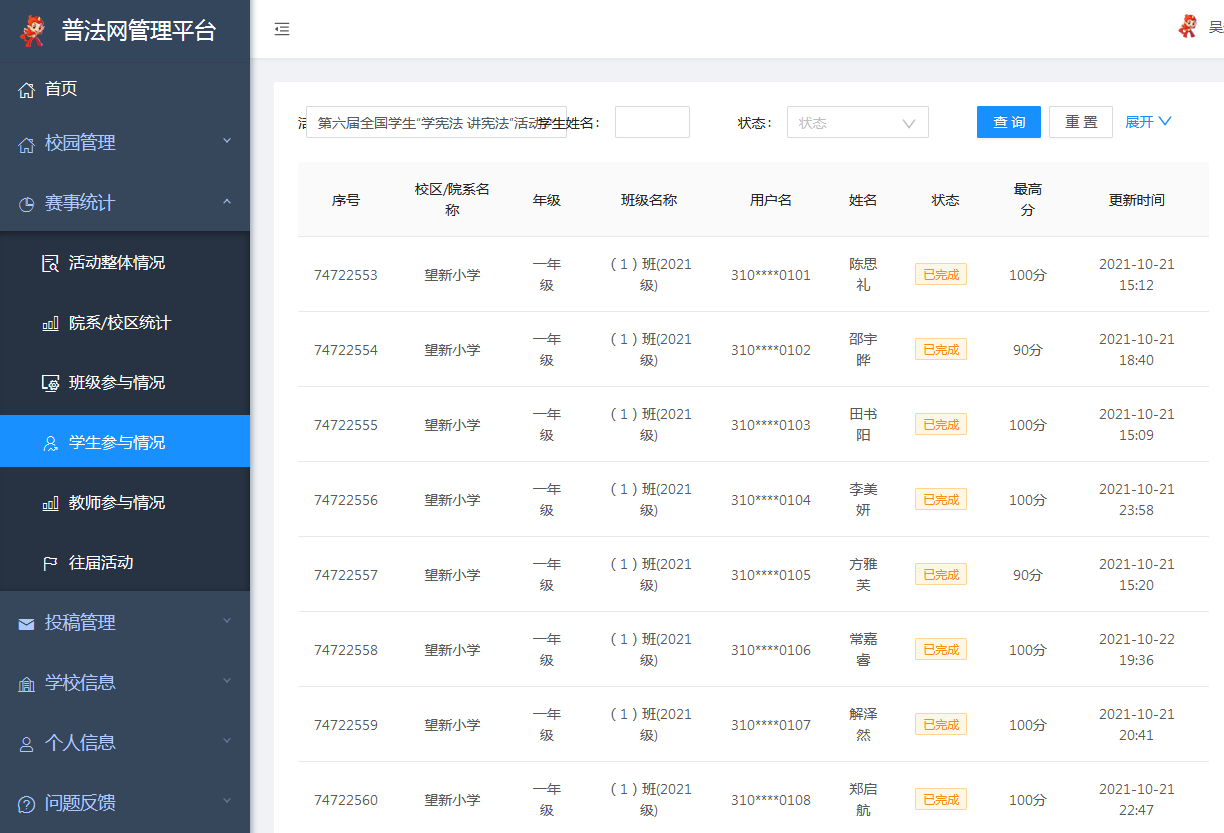
Task: Click the 学生姓名 input field
Action: tap(651, 121)
